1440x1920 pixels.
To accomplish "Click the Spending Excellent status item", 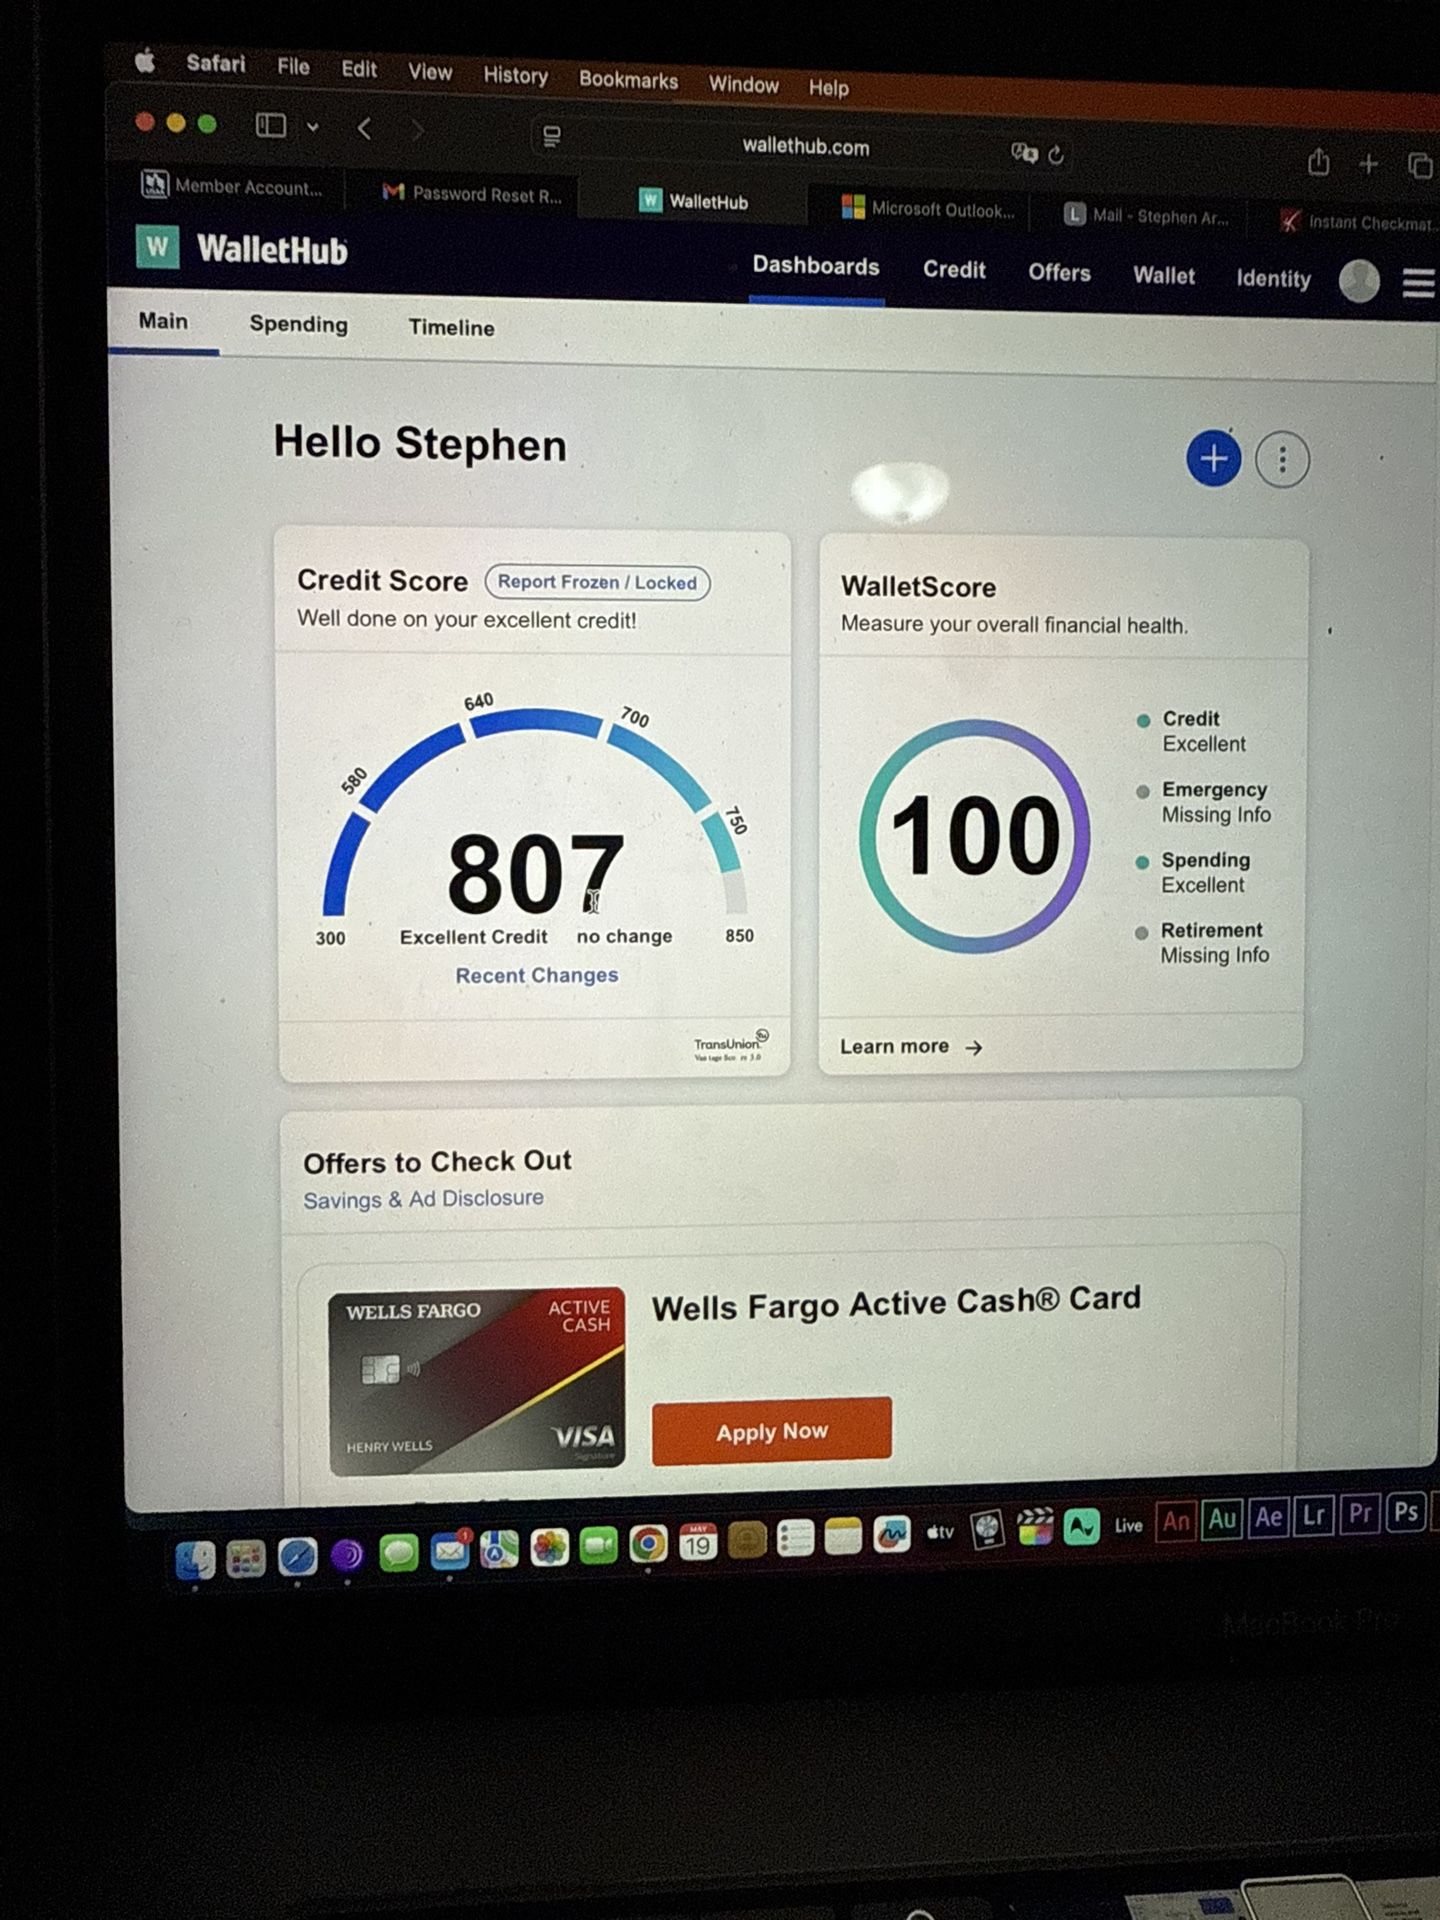I will click(1193, 872).
